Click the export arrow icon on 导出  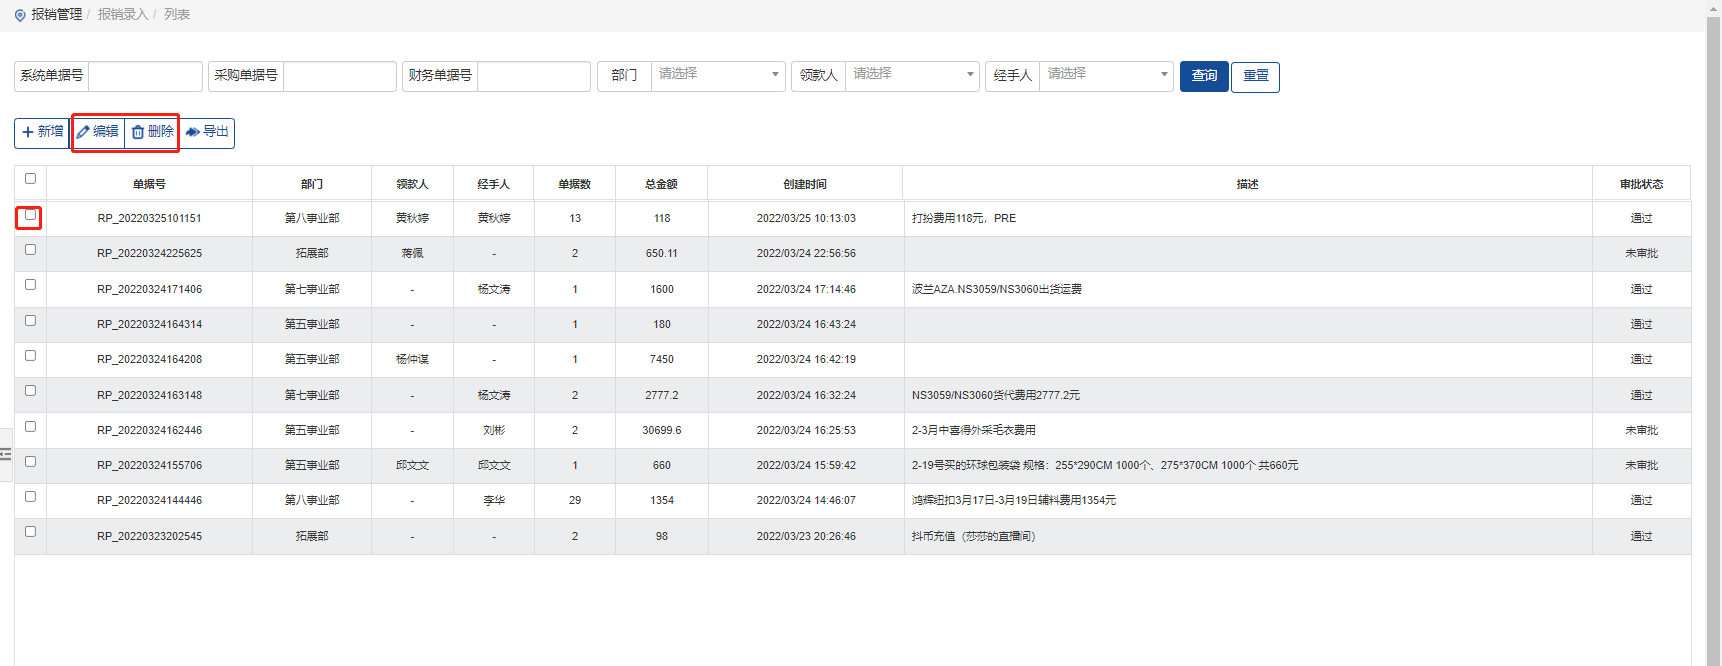[193, 132]
